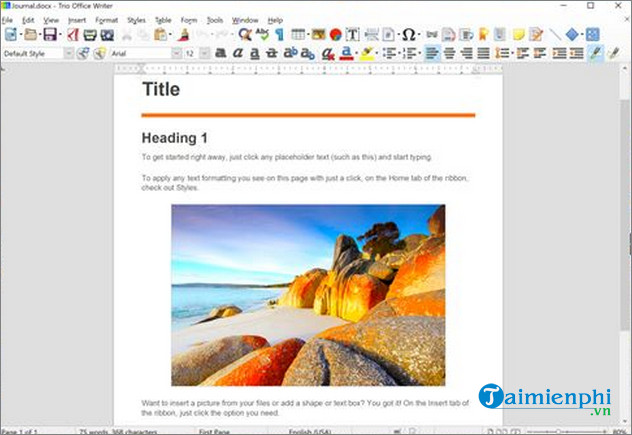This screenshot has width=632, height=435.
Task: Open the Format menu
Action: pyautogui.click(x=106, y=20)
